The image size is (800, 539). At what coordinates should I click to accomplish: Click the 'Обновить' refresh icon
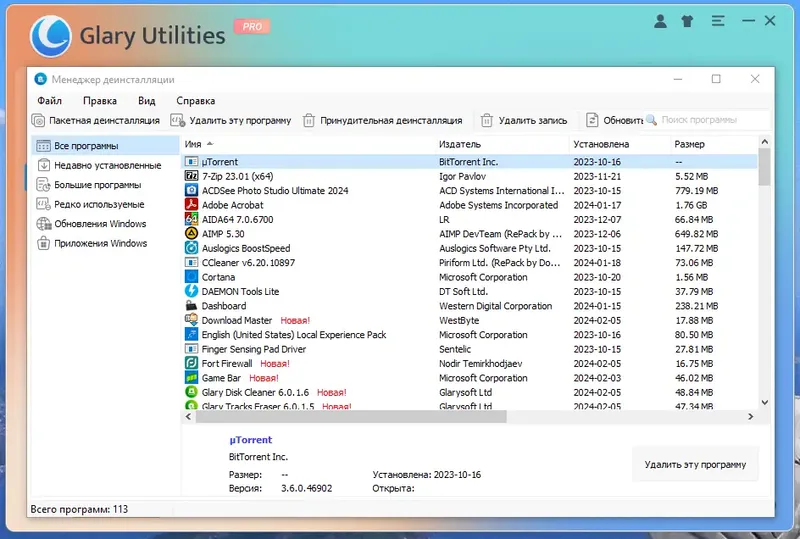click(592, 120)
